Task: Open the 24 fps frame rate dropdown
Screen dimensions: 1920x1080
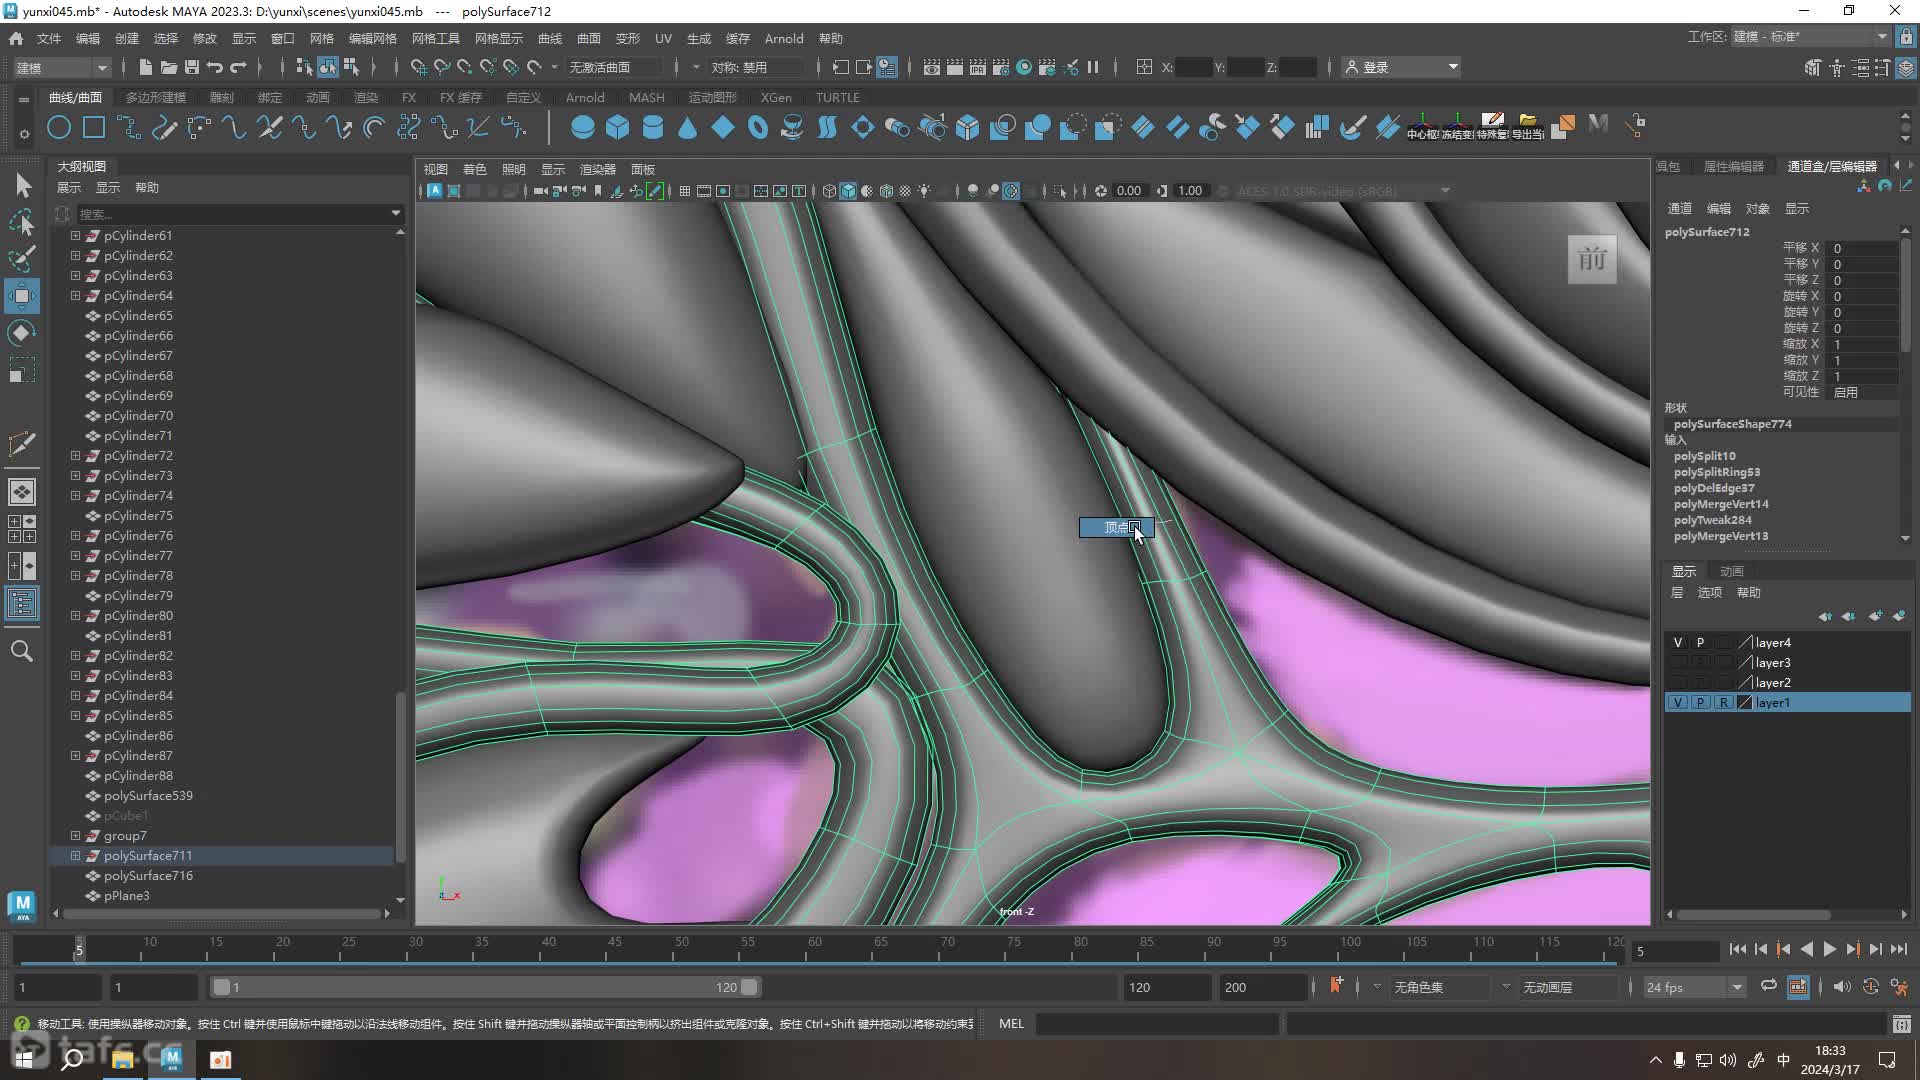Action: 1694,987
